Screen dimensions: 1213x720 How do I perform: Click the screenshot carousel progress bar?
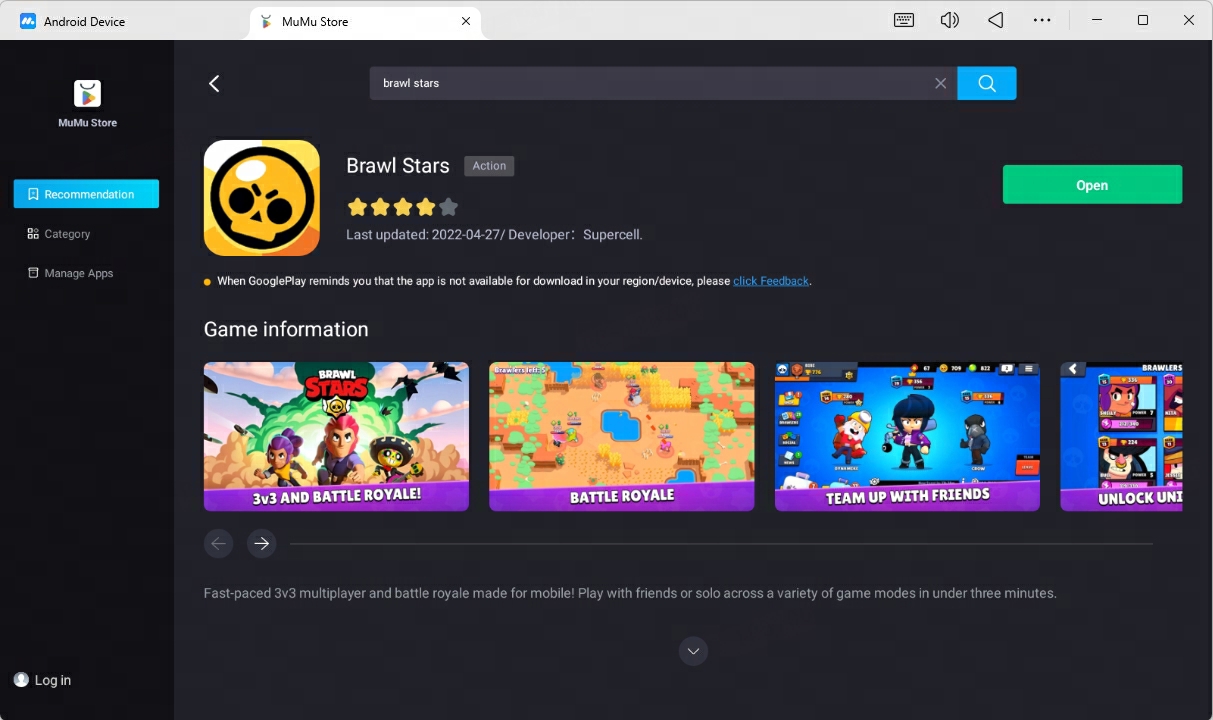(722, 543)
